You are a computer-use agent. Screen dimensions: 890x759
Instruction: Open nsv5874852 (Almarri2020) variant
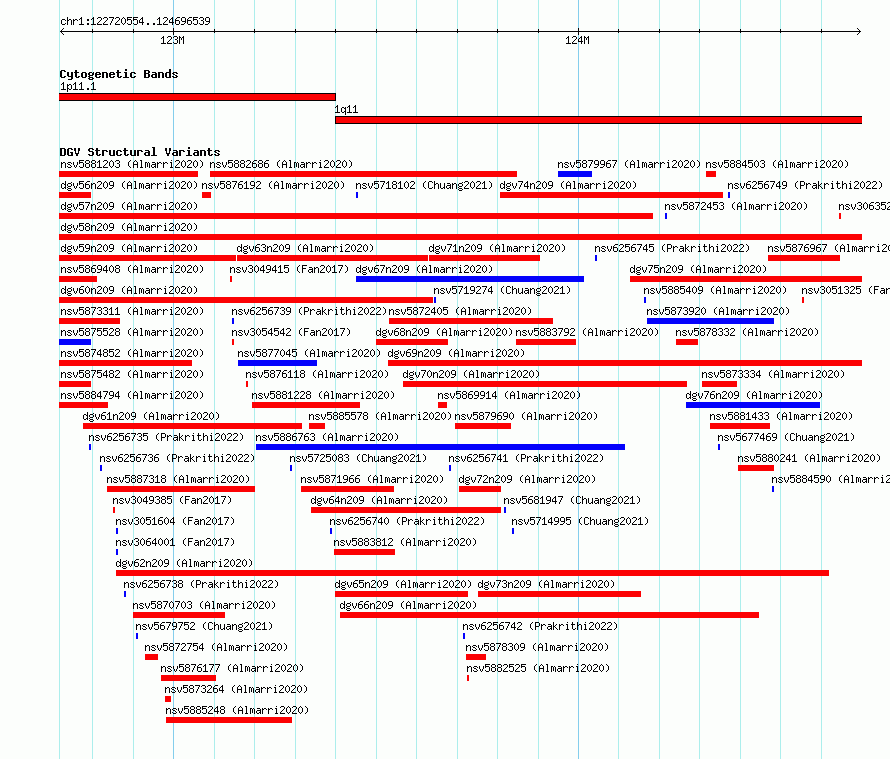(x=125, y=363)
